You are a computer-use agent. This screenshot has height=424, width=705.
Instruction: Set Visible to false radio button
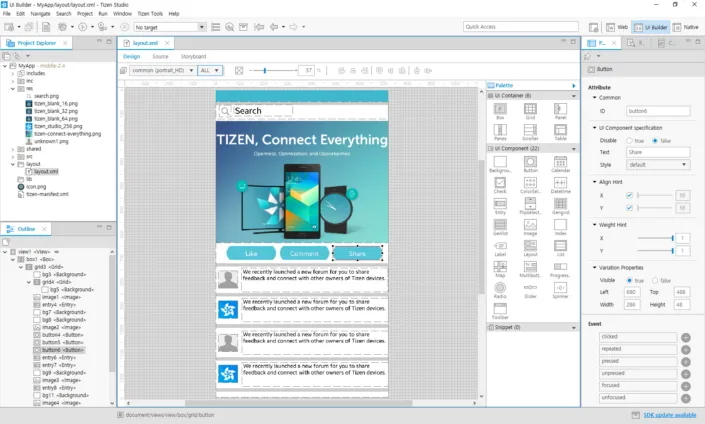coord(655,281)
